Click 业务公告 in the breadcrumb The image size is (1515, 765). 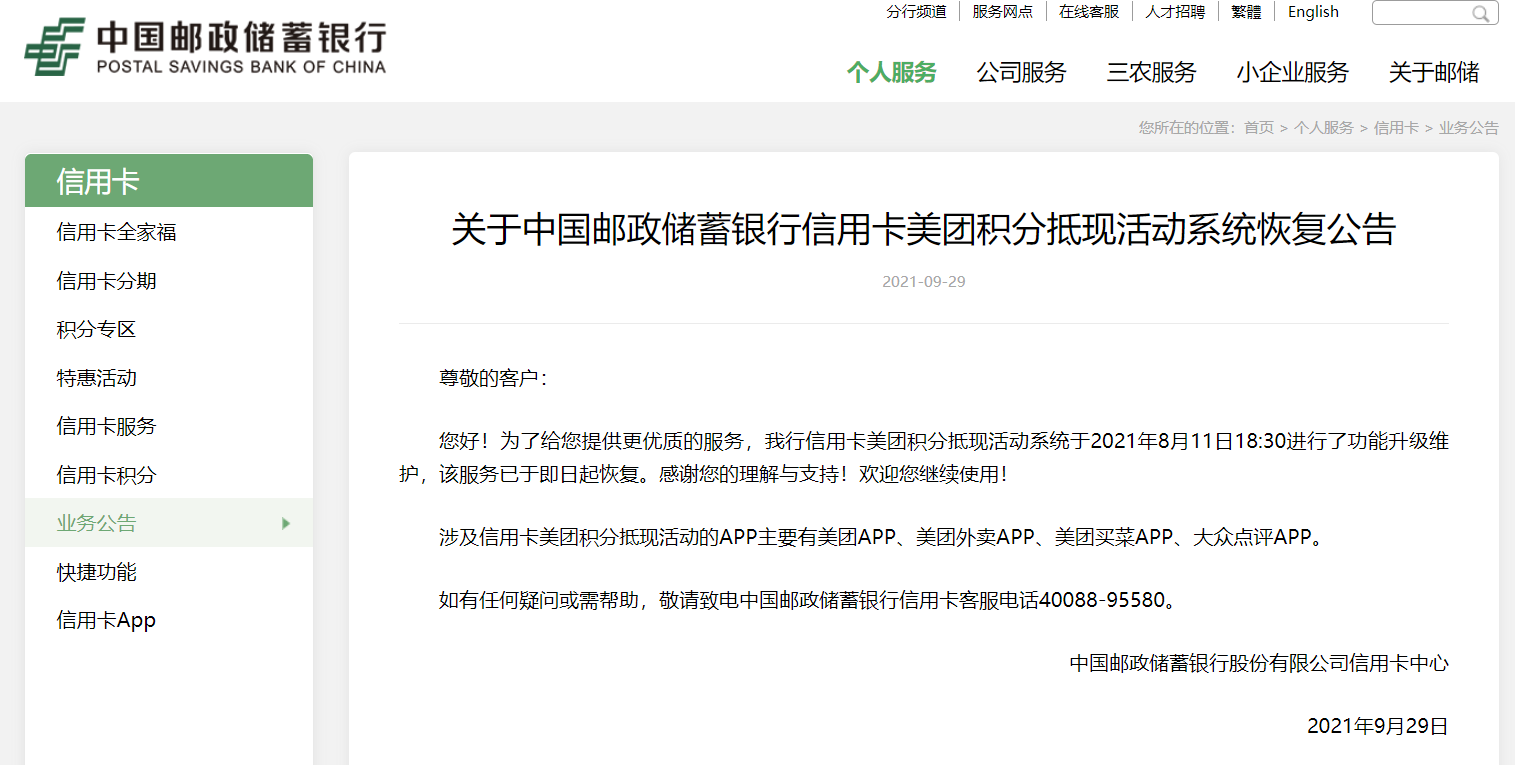pos(1469,128)
